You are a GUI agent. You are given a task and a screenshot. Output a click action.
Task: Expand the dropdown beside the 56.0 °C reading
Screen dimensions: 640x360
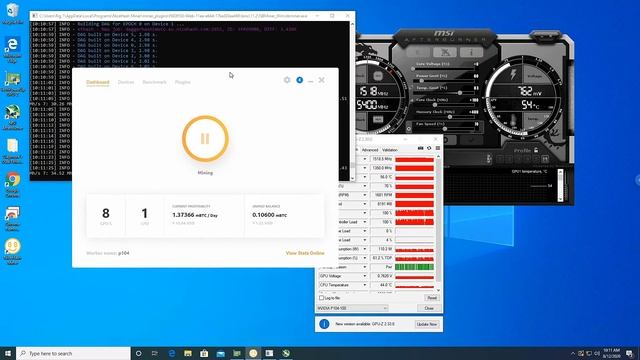(364, 177)
